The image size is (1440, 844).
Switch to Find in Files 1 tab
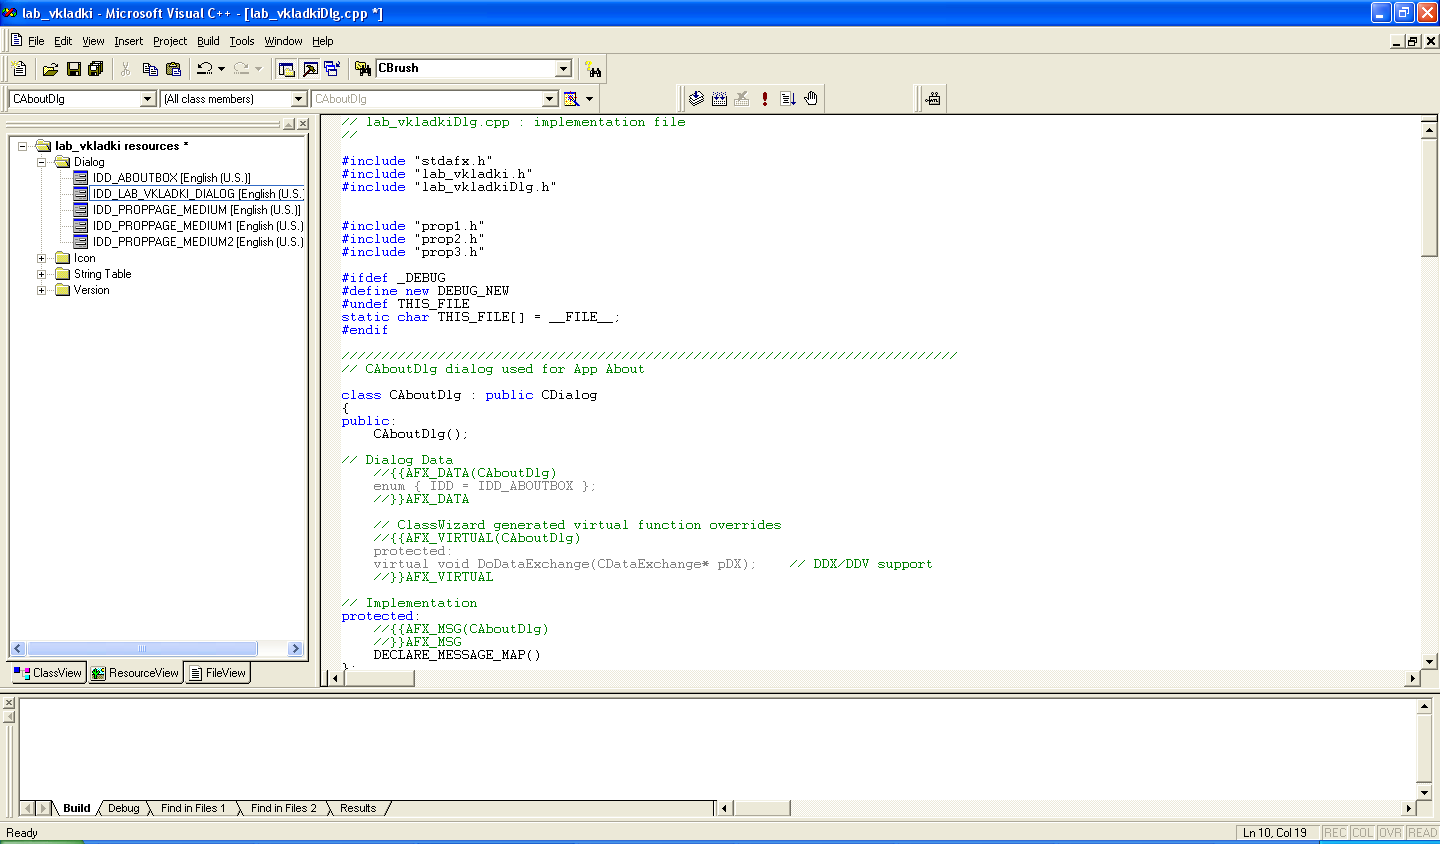(193, 808)
